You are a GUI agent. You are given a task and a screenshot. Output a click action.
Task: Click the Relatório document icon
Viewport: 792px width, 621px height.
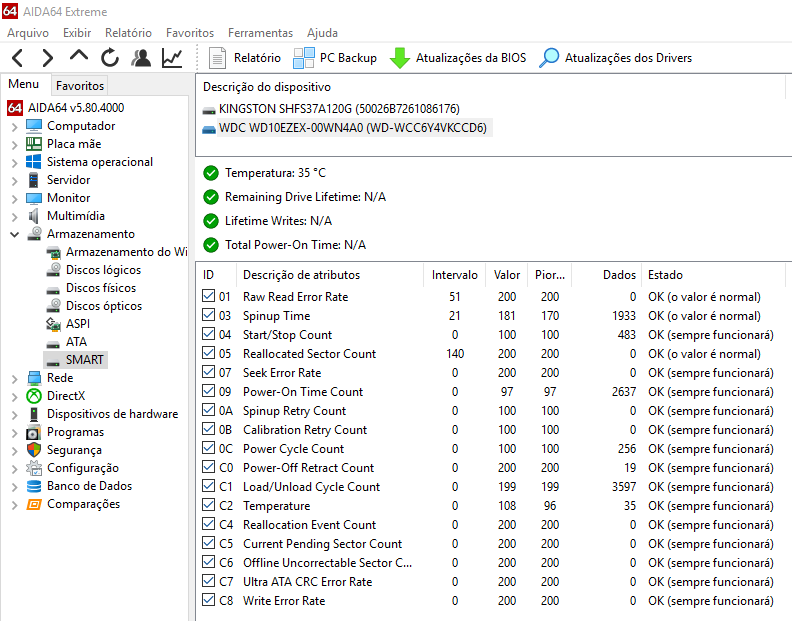tap(217, 58)
